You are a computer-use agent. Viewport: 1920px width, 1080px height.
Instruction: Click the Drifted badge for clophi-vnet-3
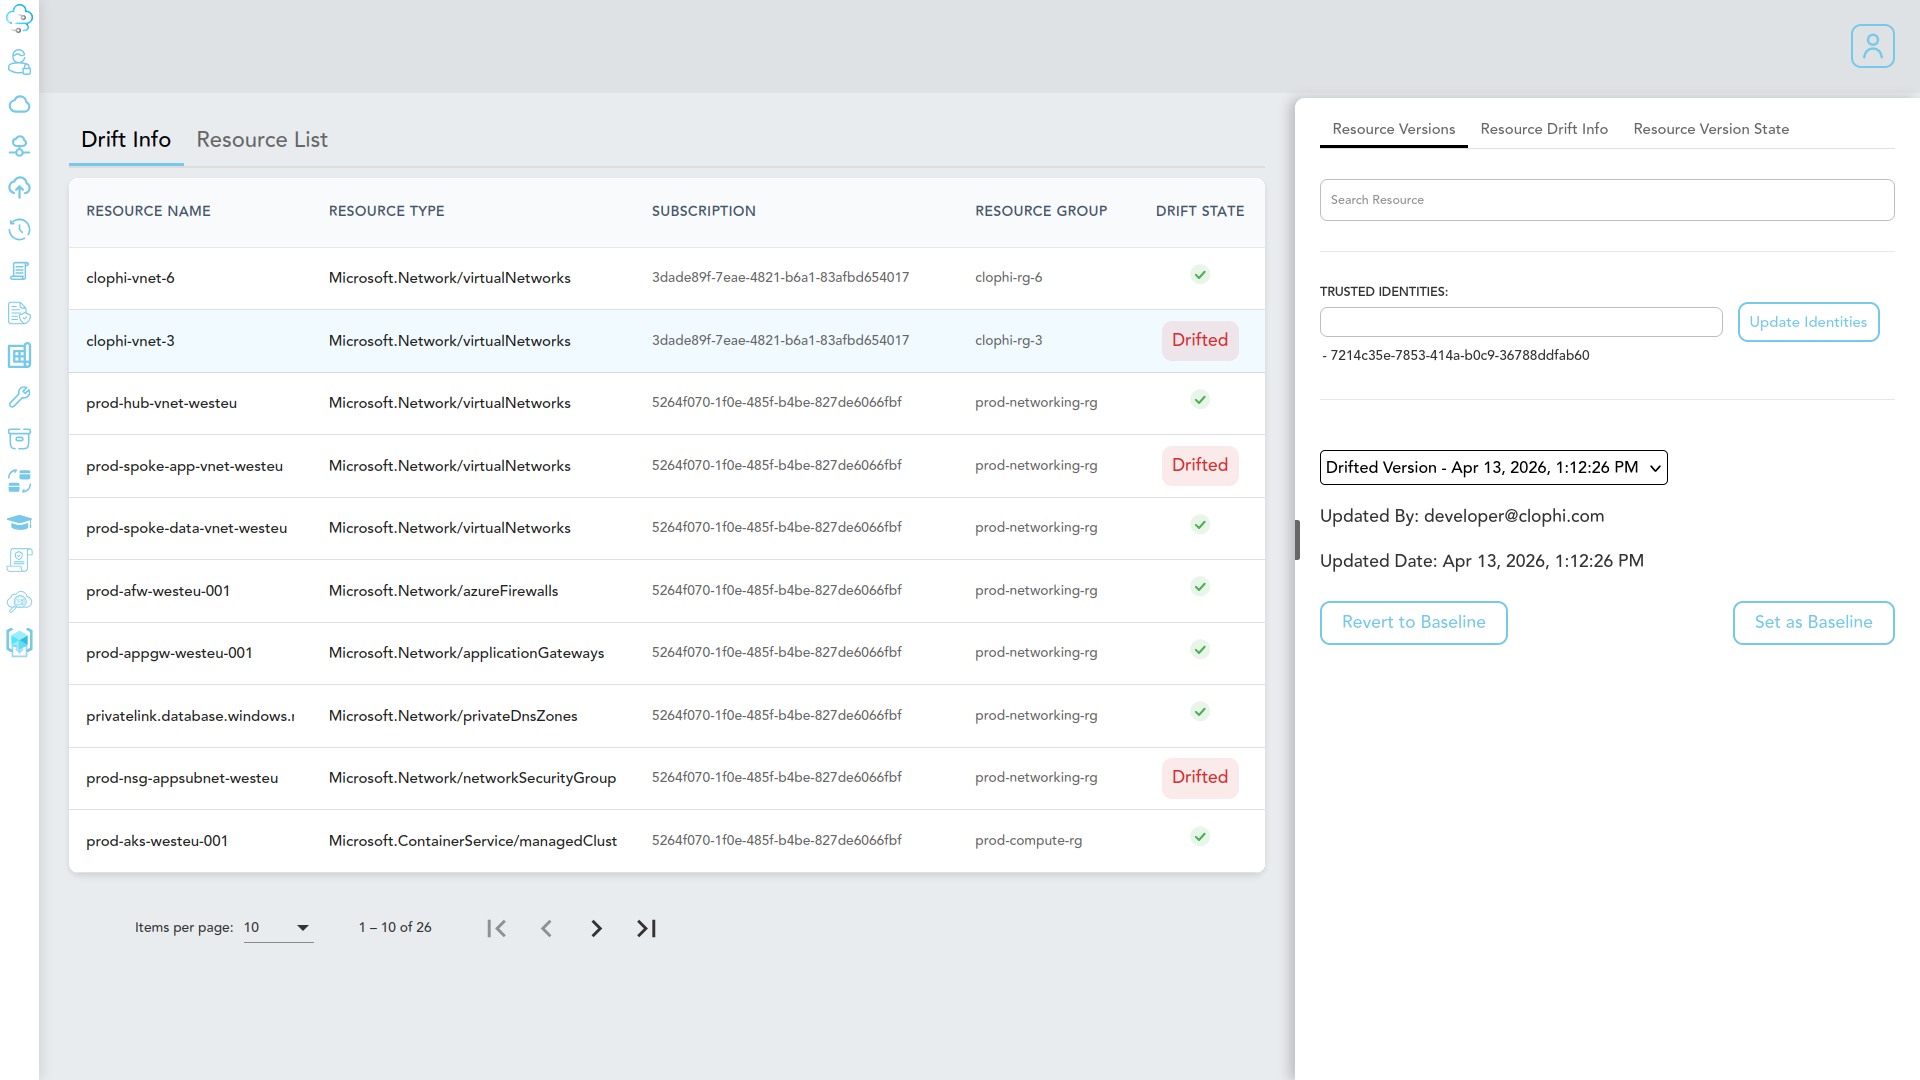1199,340
